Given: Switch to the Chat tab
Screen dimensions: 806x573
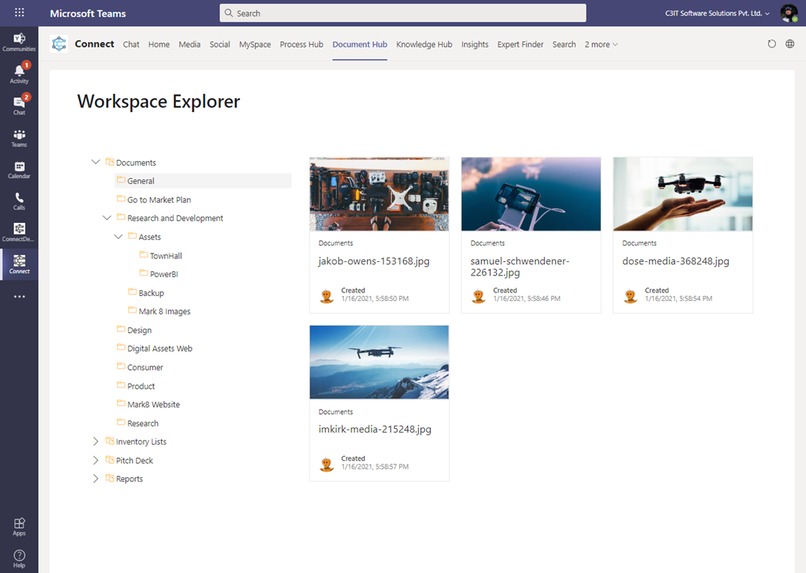Looking at the screenshot, I should [x=131, y=45].
